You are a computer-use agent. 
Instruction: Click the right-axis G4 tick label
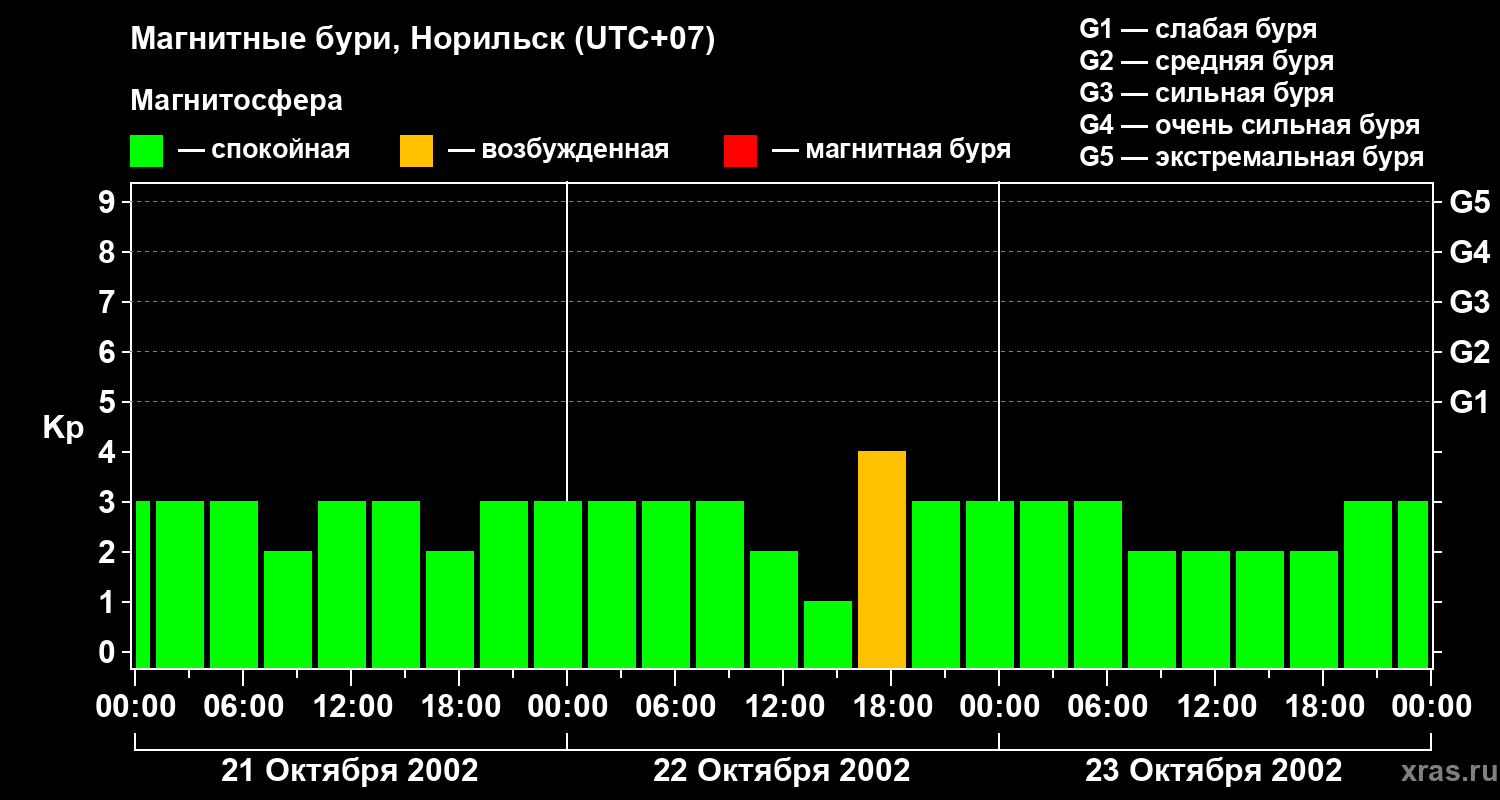(1469, 252)
